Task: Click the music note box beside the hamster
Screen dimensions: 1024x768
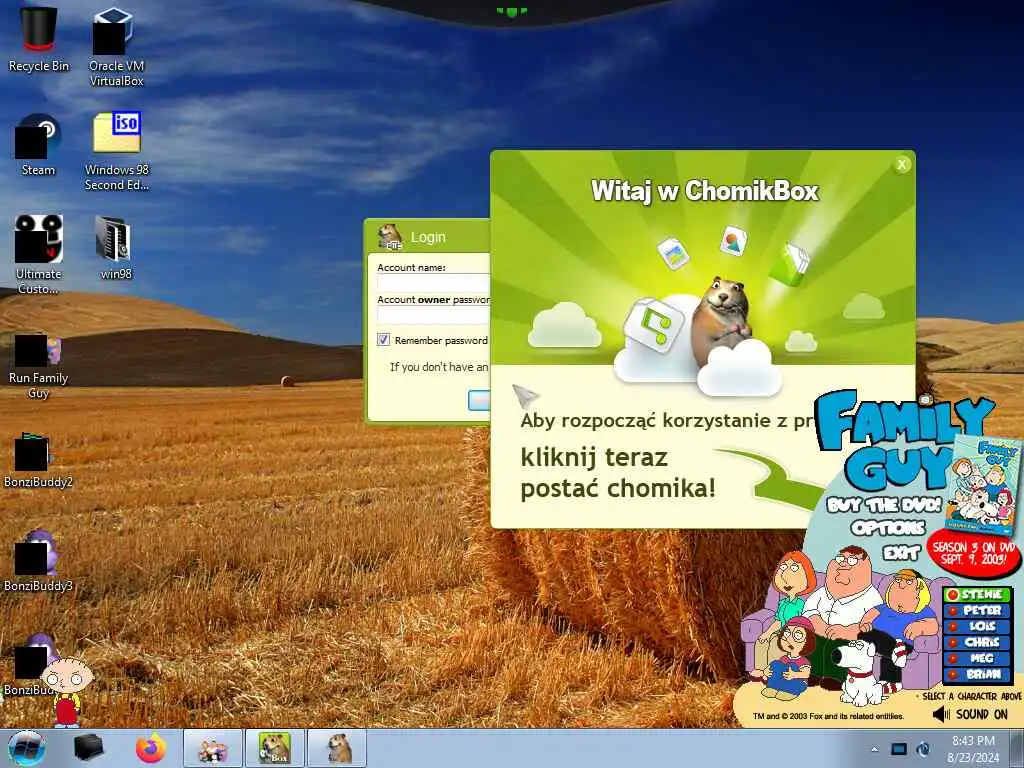Action: click(x=652, y=323)
